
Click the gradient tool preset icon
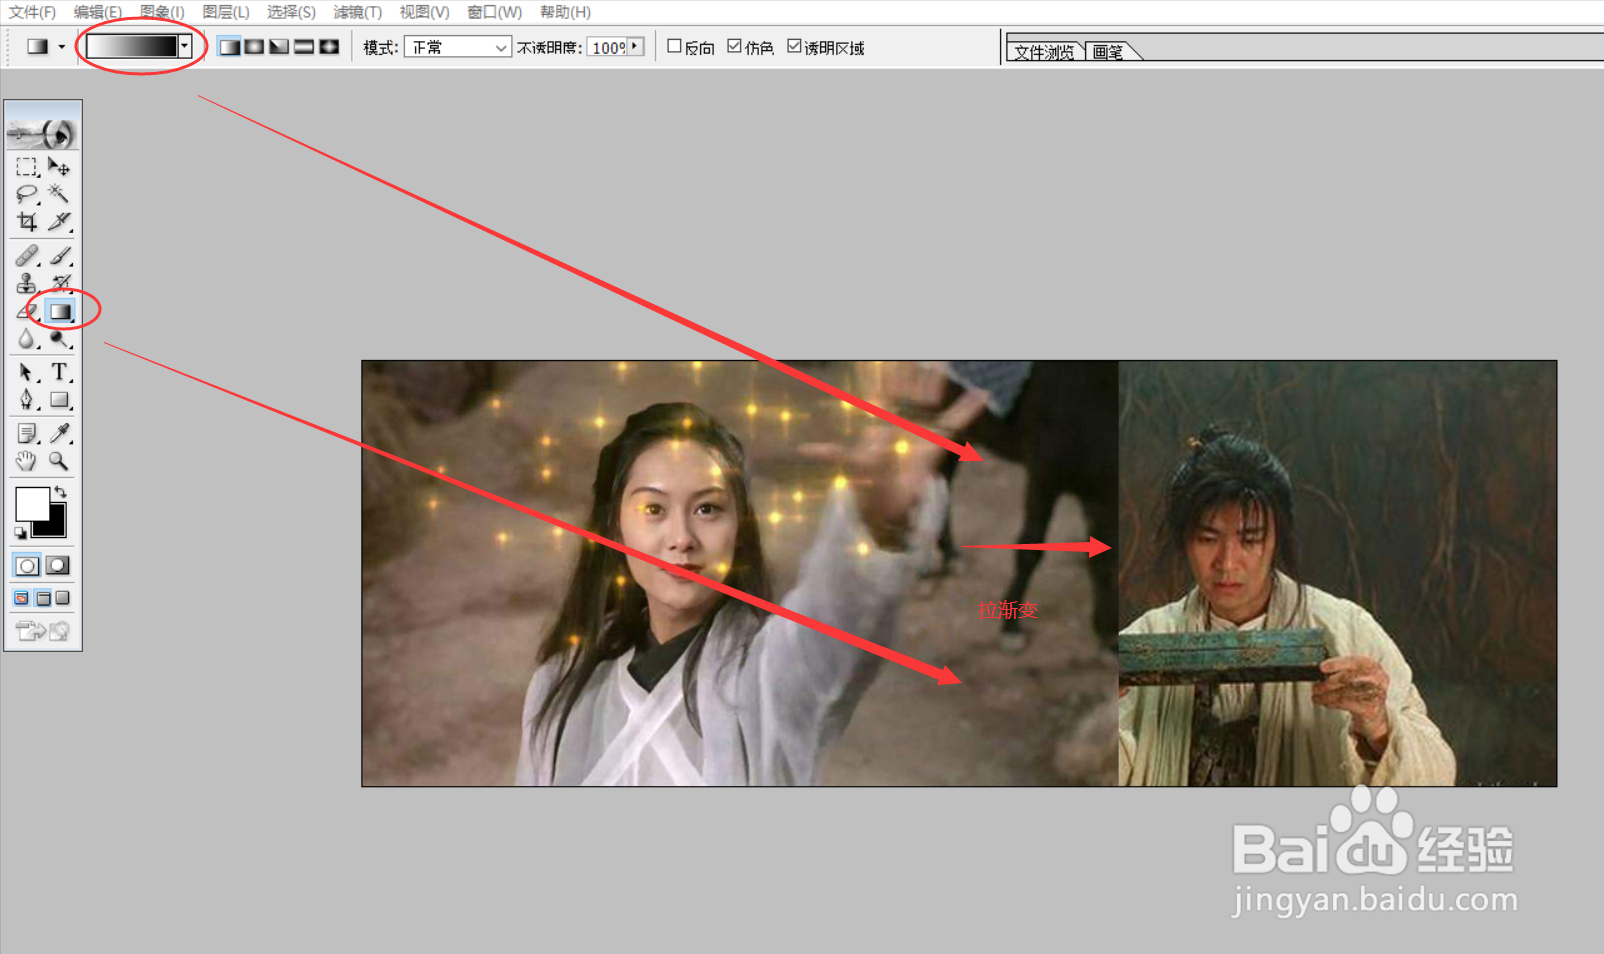(38, 47)
